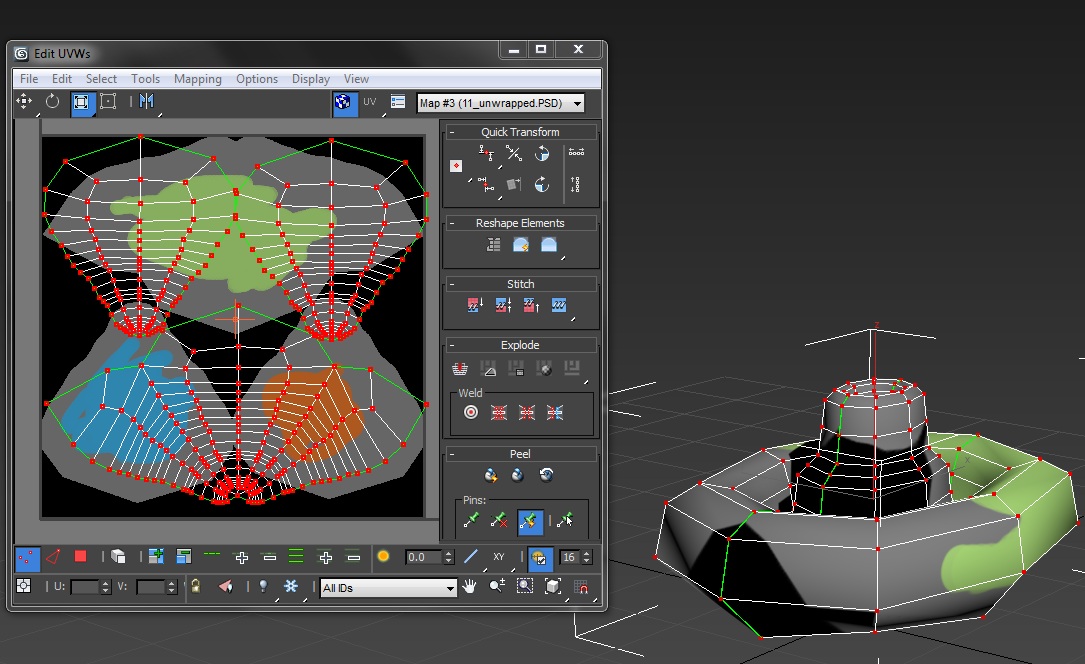Click the V coordinate input field

tap(151, 587)
